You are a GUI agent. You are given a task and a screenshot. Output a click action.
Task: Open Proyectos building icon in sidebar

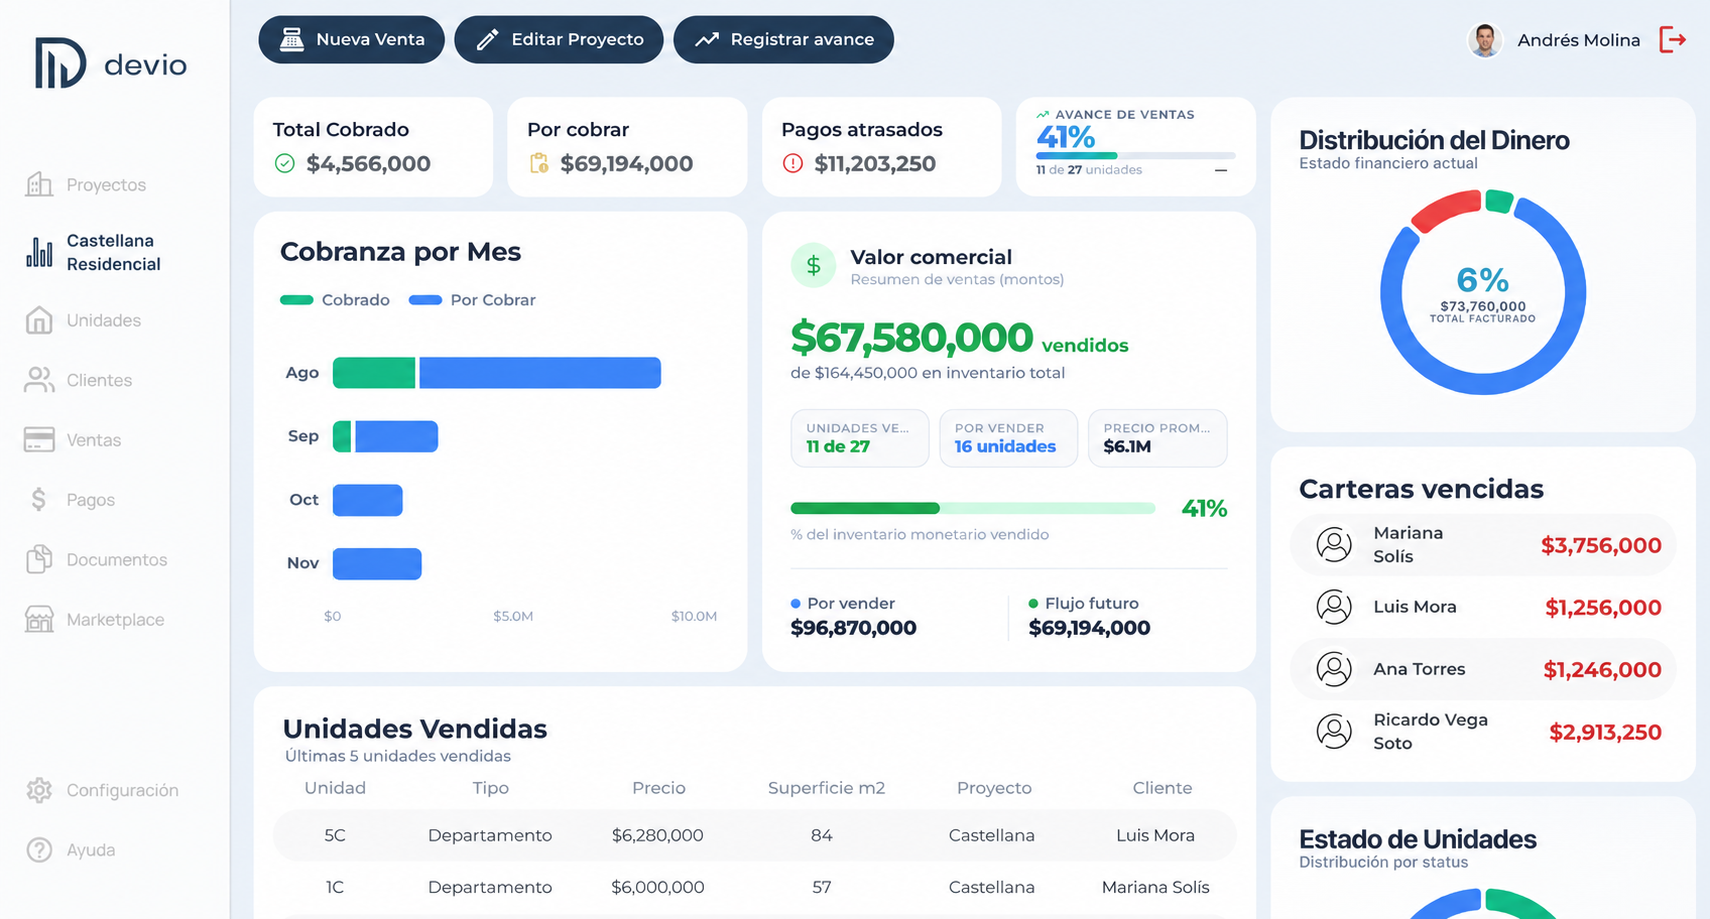(39, 184)
